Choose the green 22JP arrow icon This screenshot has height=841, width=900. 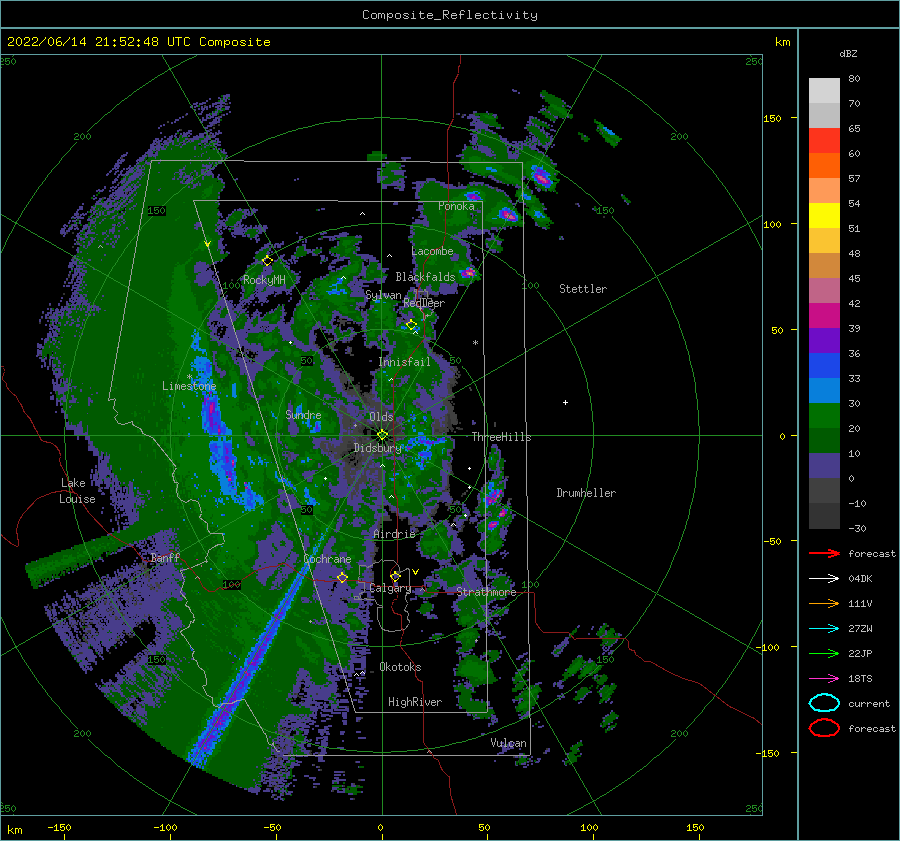[x=824, y=653]
